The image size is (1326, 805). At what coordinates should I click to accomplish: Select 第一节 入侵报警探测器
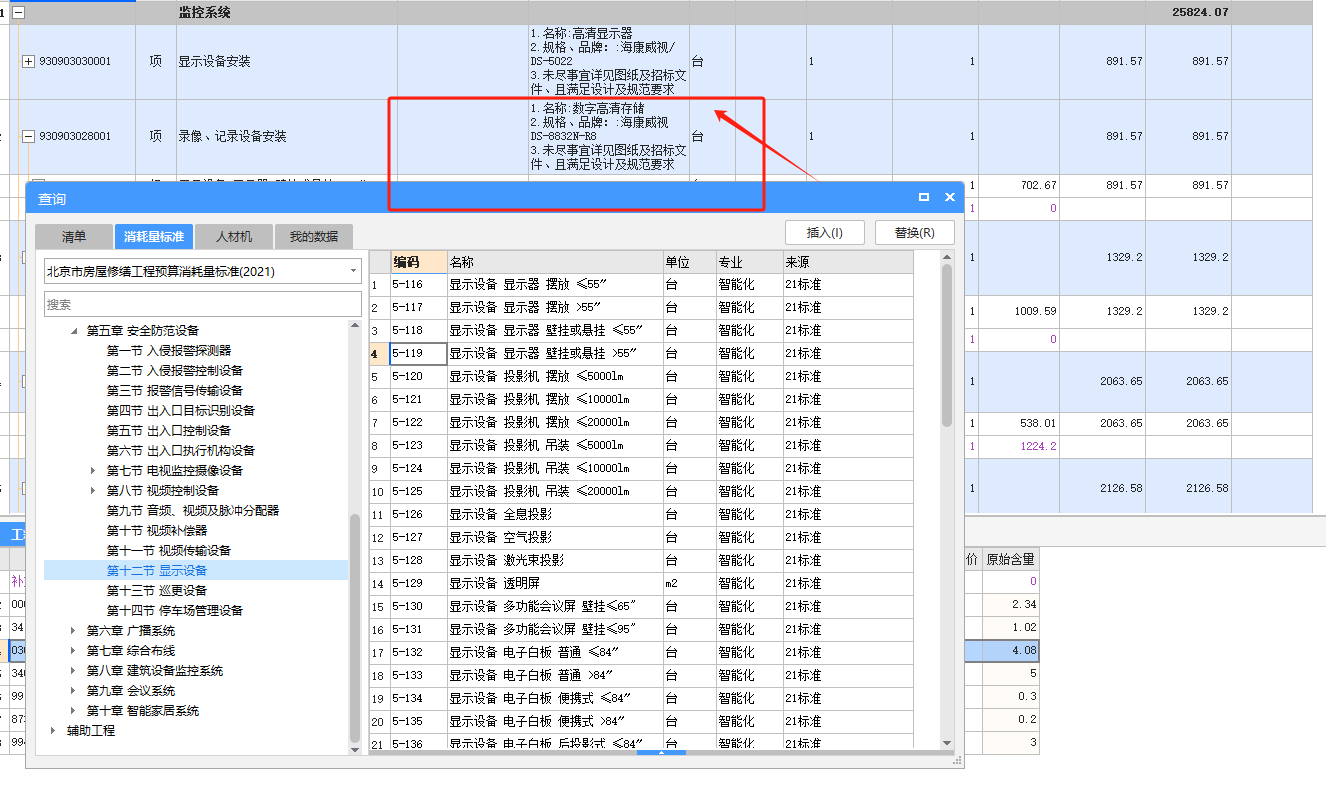pos(169,351)
